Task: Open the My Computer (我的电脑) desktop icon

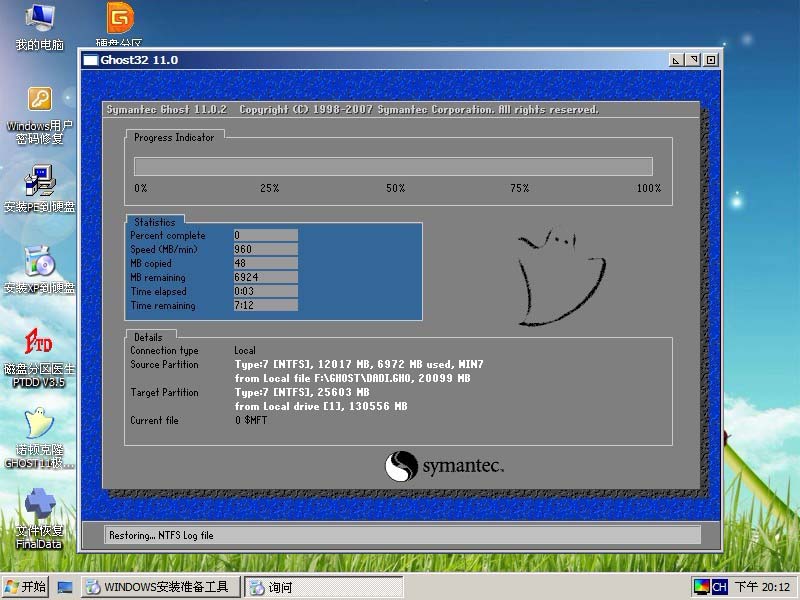Action: (x=39, y=26)
